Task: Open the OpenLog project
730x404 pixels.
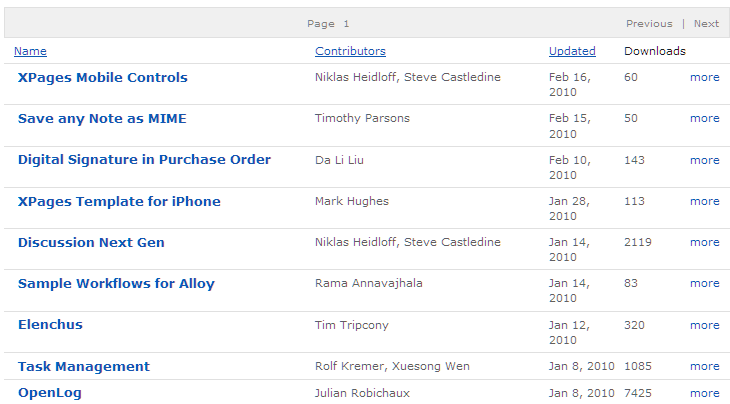Action: click(50, 393)
